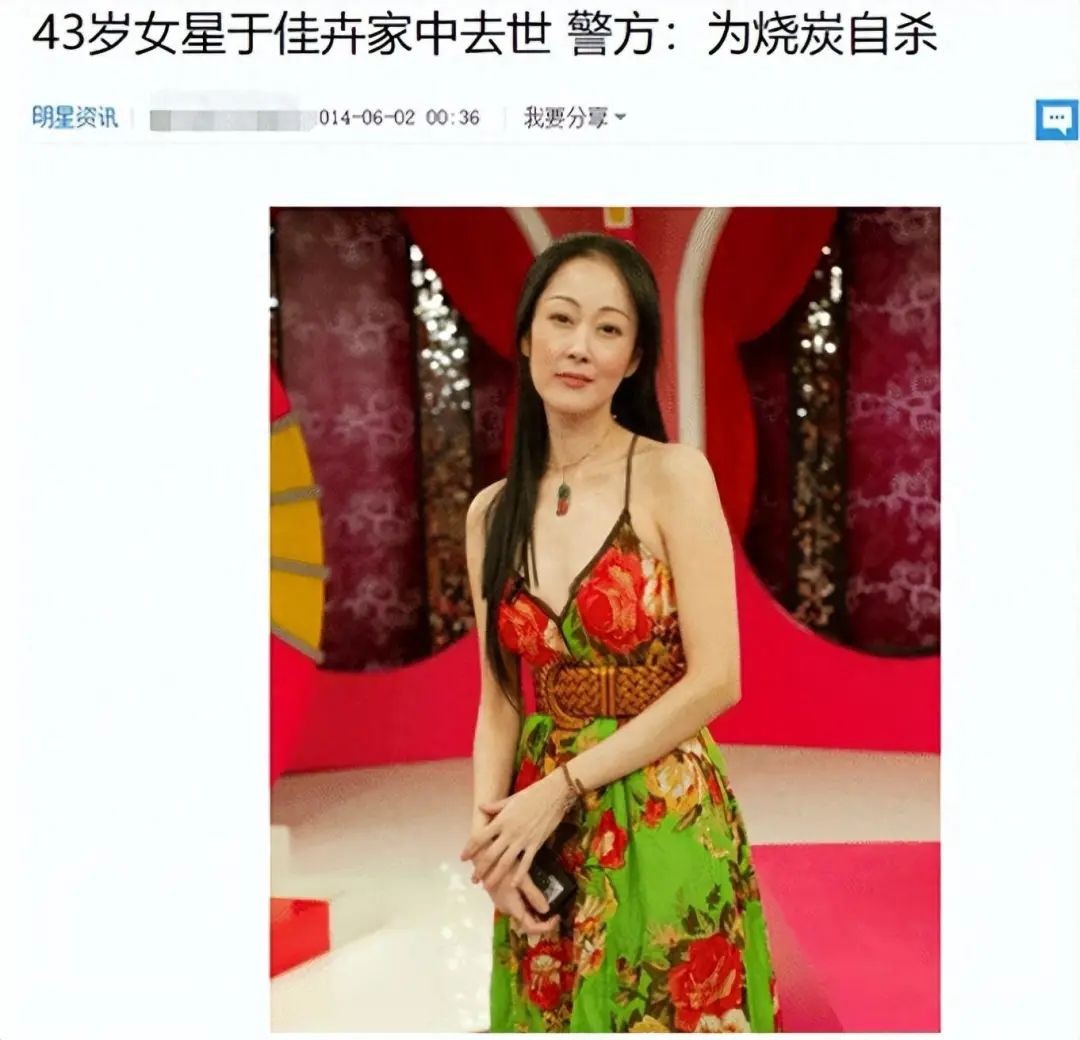1080x1040 pixels.
Task: Click the red-green pendant necklace in photo
Action: coord(563,497)
